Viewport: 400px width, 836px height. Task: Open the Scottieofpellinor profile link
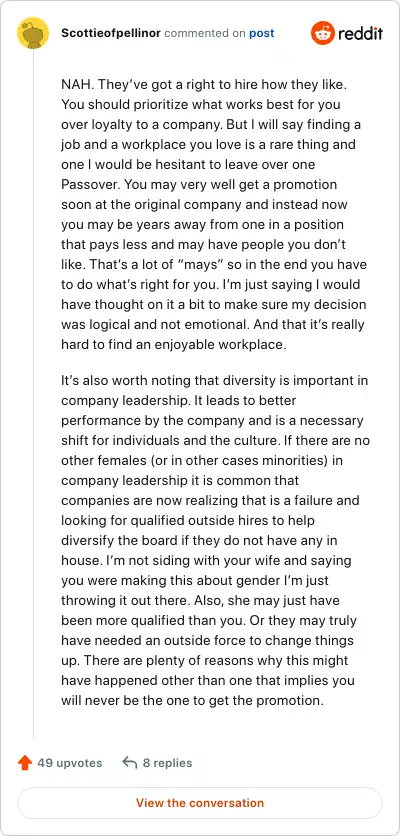pos(111,33)
